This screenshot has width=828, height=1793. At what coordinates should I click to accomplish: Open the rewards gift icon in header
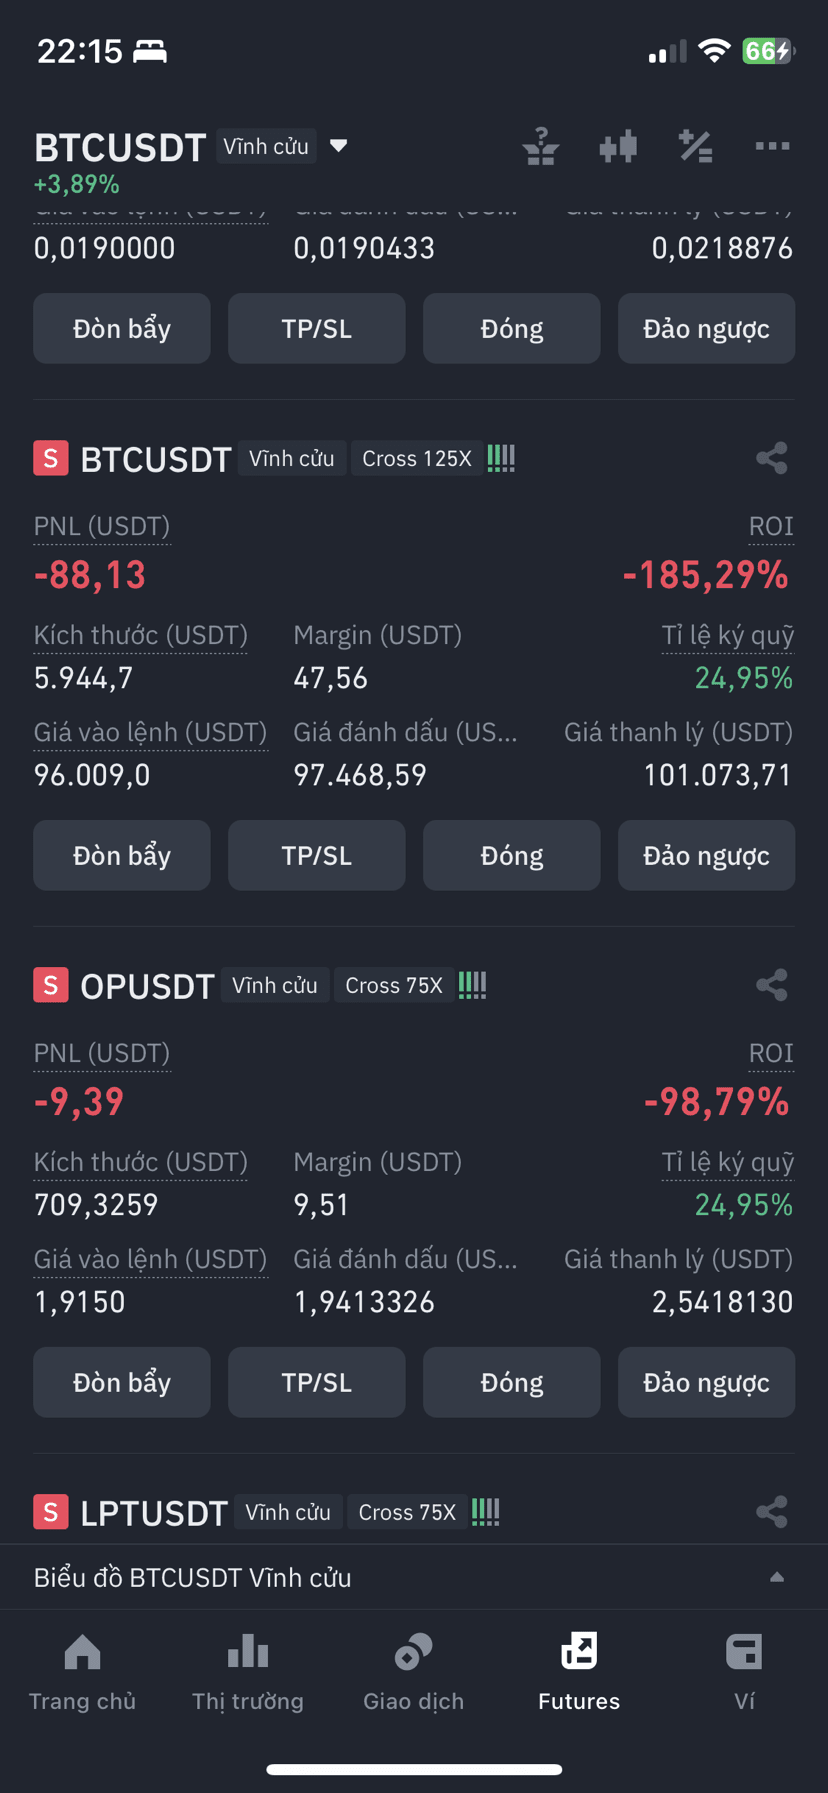coord(541,146)
